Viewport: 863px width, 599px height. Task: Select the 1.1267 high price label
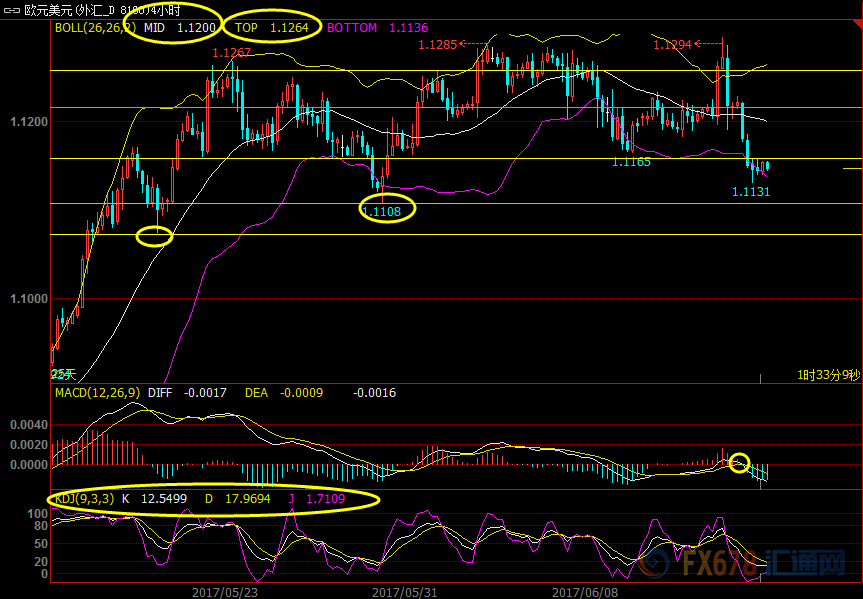coord(232,53)
